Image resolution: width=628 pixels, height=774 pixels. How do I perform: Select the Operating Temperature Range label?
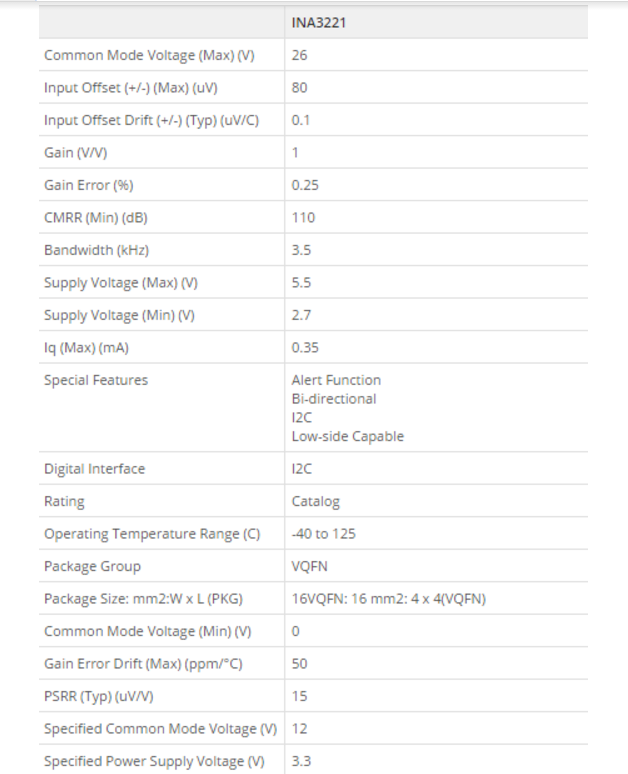point(152,534)
